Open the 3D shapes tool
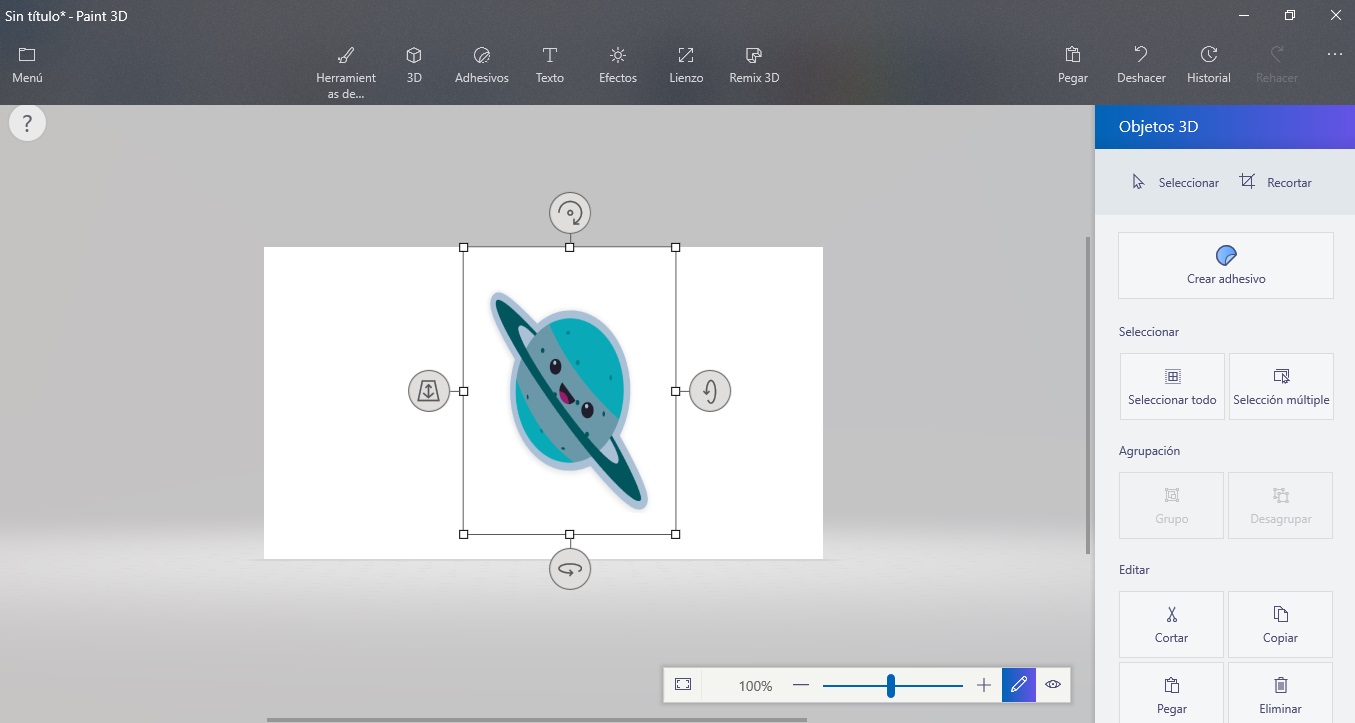This screenshot has height=723, width=1355. pos(413,64)
